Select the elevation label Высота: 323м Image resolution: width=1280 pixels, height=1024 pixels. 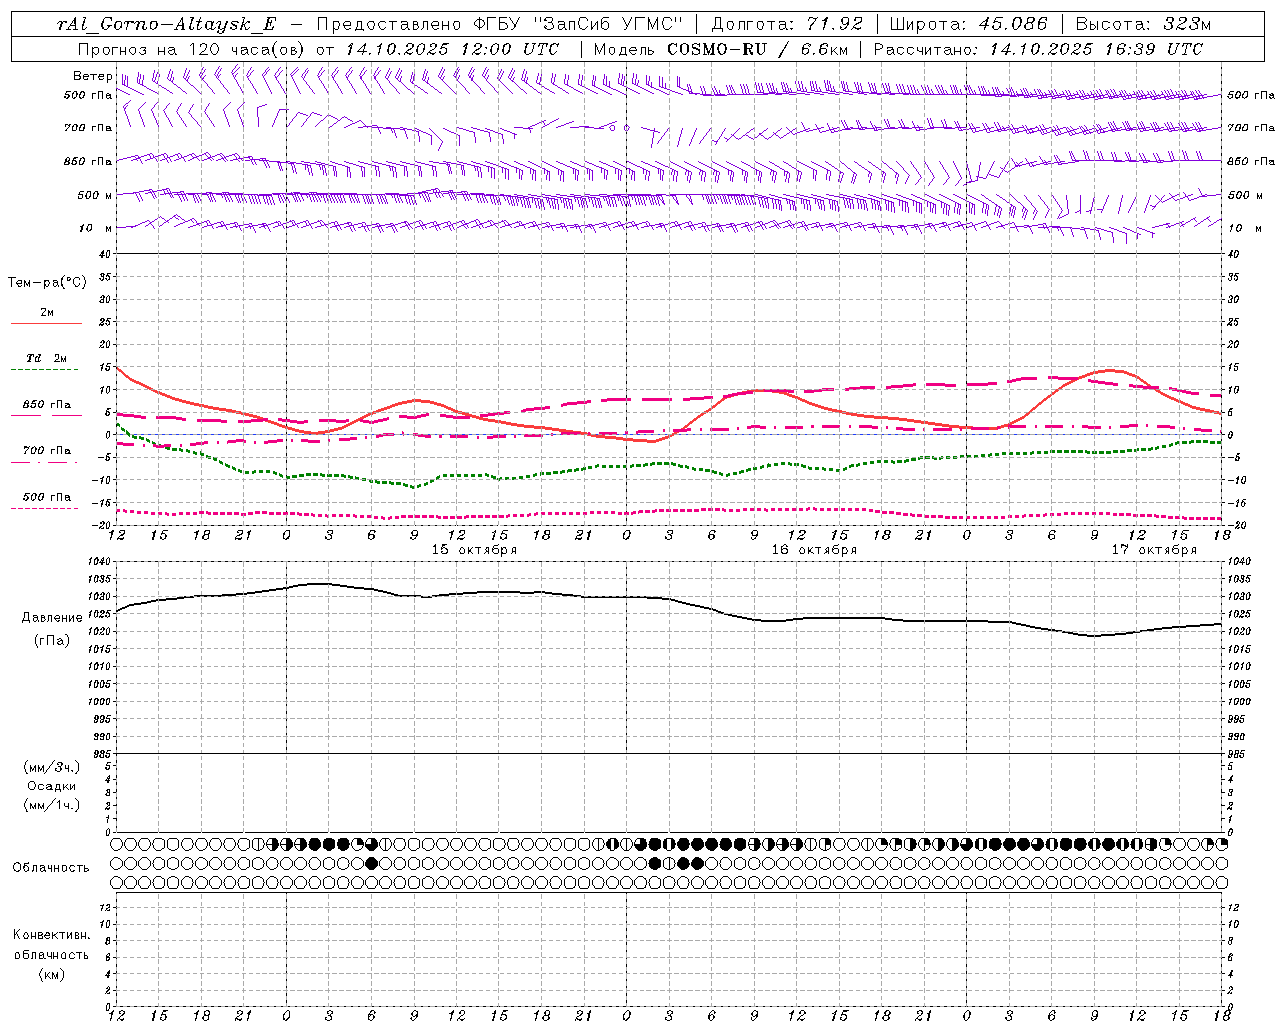1143,24
